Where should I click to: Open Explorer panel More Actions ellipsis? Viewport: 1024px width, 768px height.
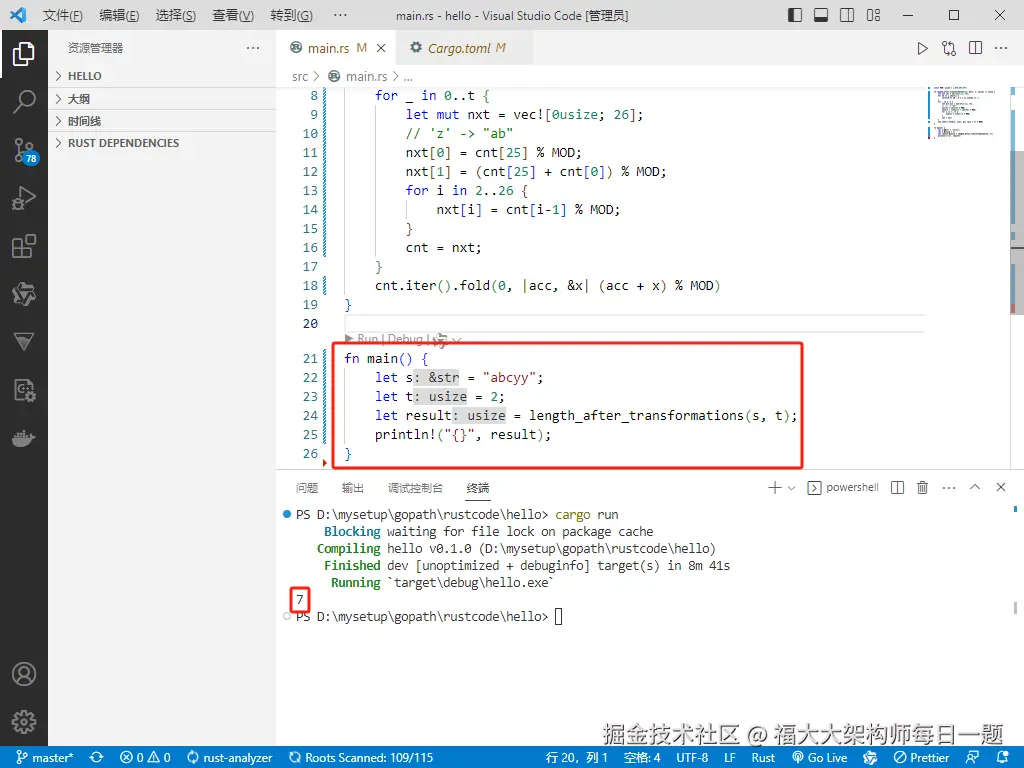point(253,48)
